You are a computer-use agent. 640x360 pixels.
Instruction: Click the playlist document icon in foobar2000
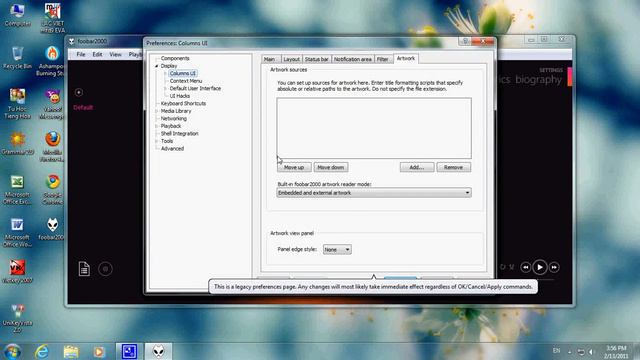84,269
